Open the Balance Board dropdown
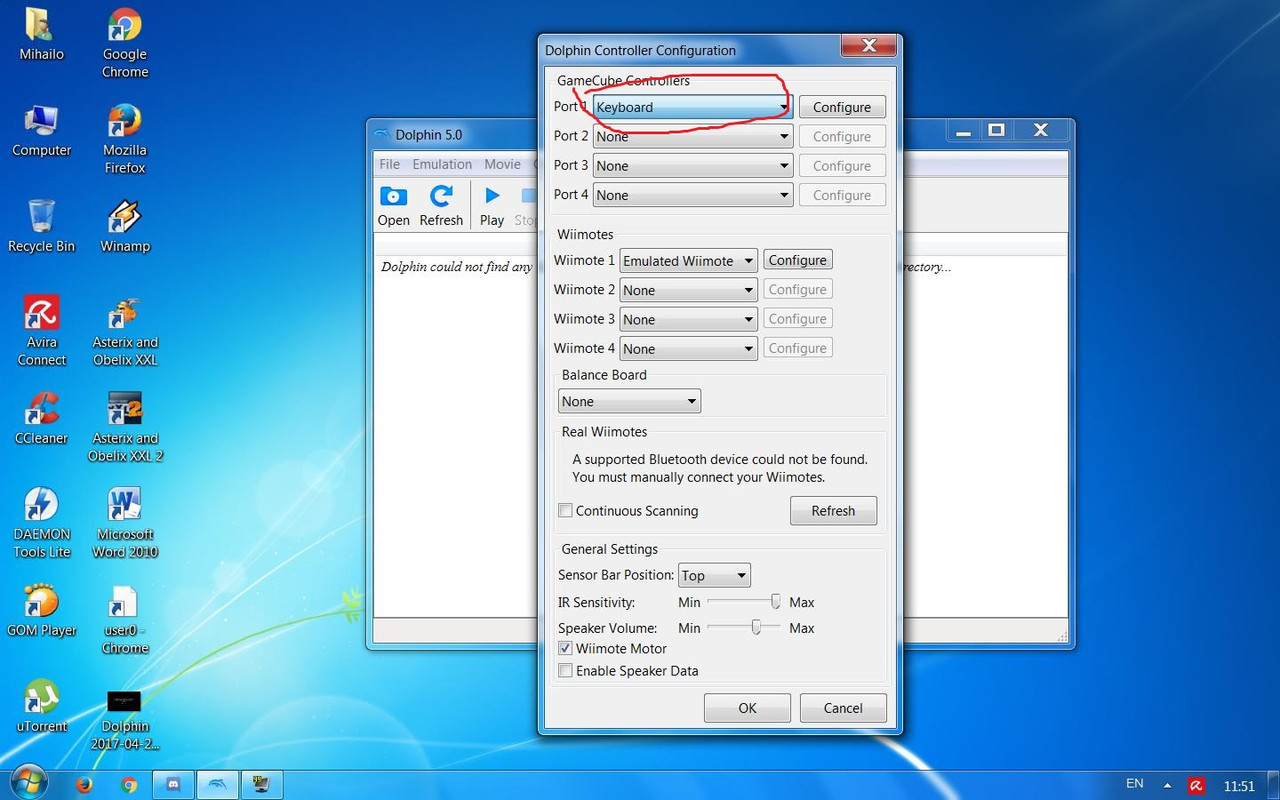This screenshot has height=800, width=1280. [x=629, y=401]
